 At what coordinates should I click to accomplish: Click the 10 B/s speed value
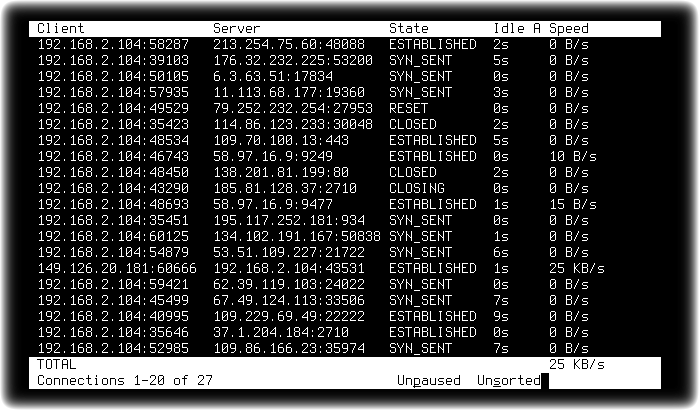(573, 157)
